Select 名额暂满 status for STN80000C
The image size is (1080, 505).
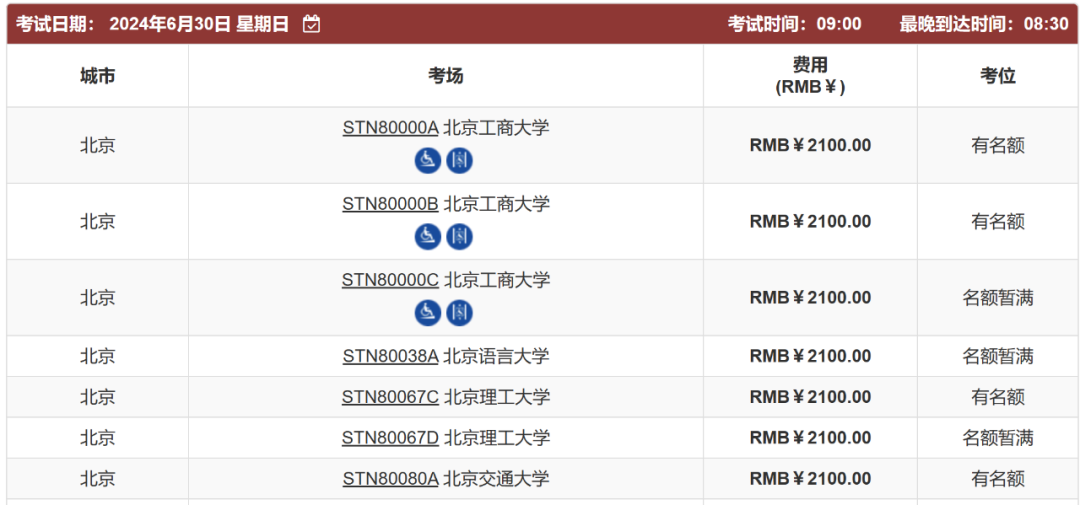998,298
